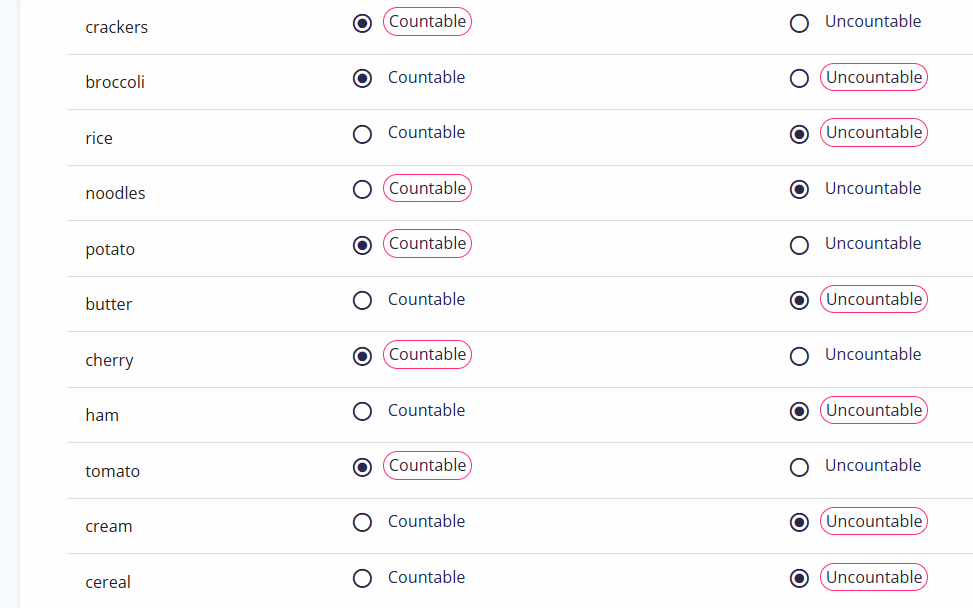Click the Uncountable label for butter
973x608 pixels.
click(x=874, y=300)
